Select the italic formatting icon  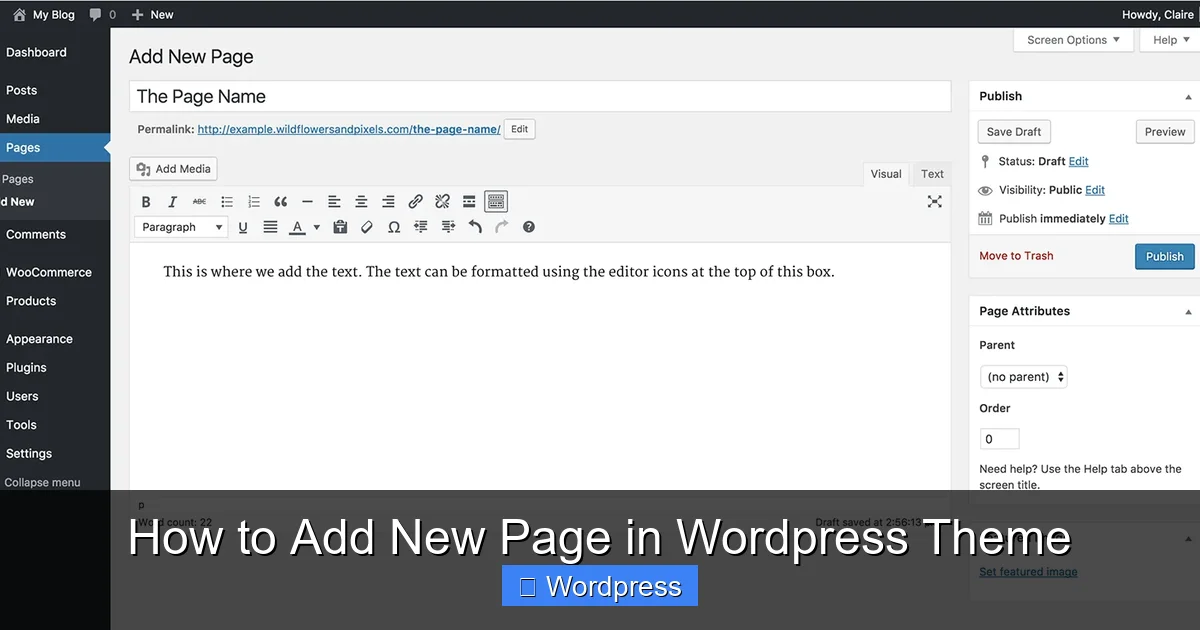172,201
